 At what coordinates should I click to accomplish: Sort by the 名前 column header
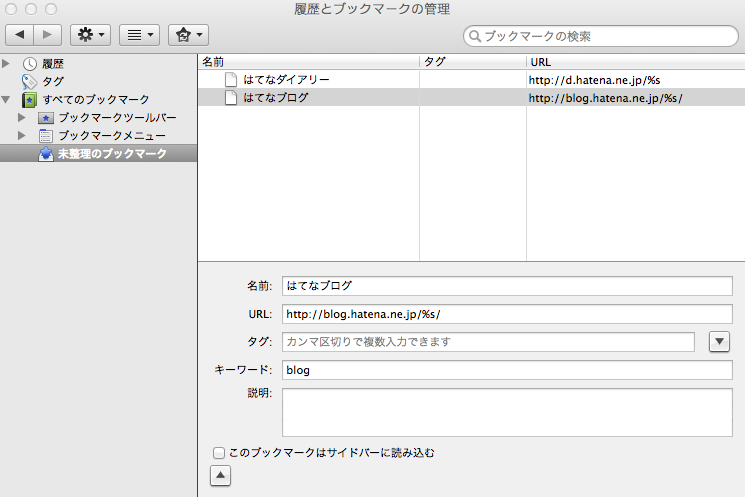(x=308, y=62)
